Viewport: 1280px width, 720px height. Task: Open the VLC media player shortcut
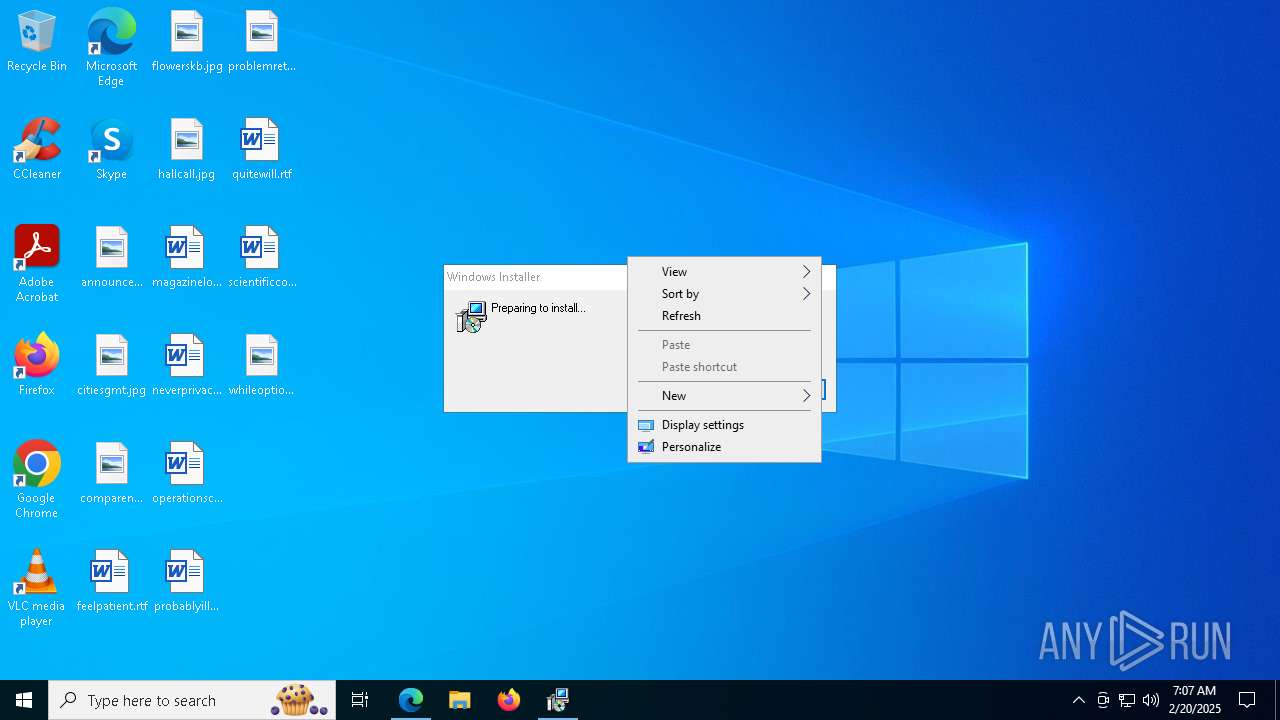pyautogui.click(x=37, y=588)
